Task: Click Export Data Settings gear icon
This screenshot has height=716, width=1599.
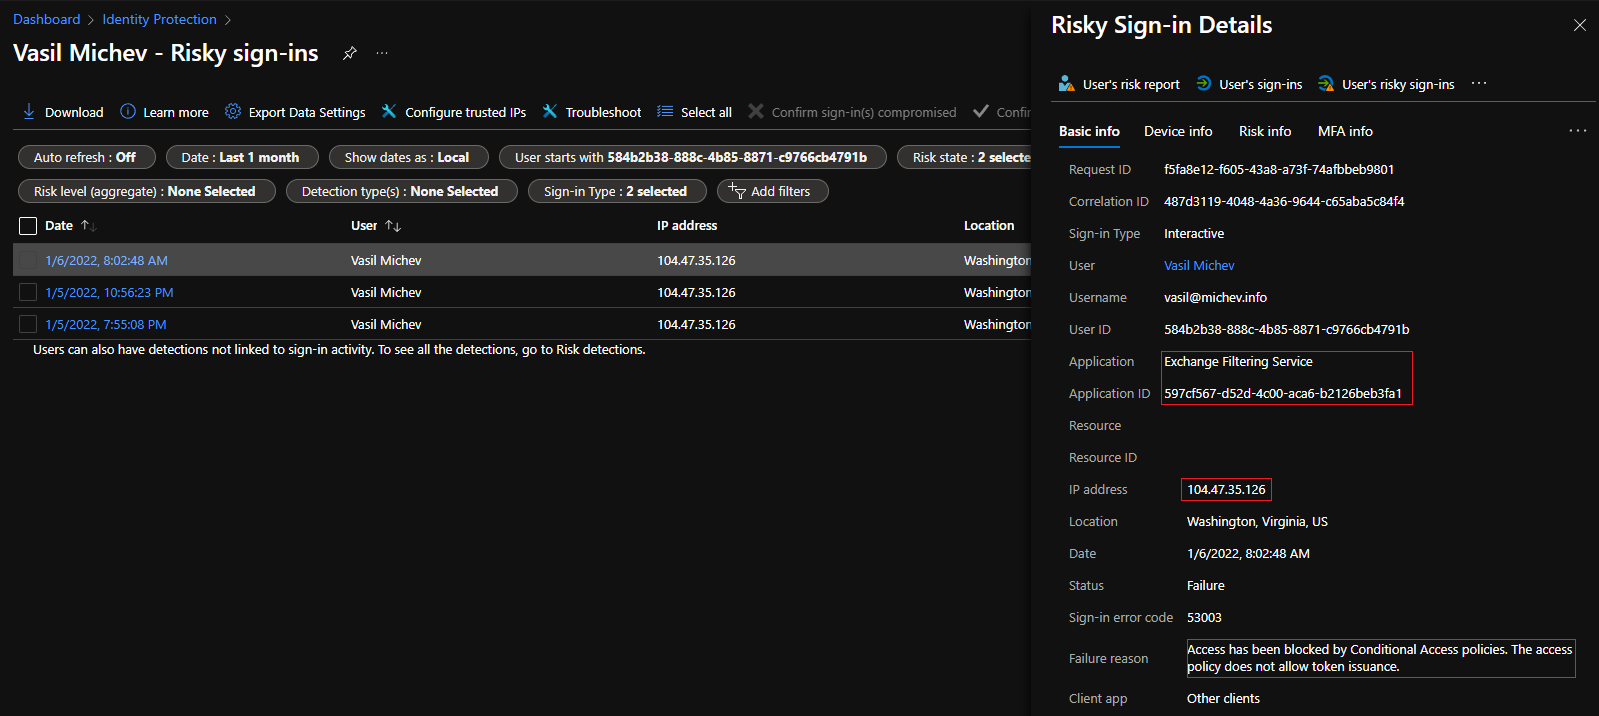Action: point(233,111)
